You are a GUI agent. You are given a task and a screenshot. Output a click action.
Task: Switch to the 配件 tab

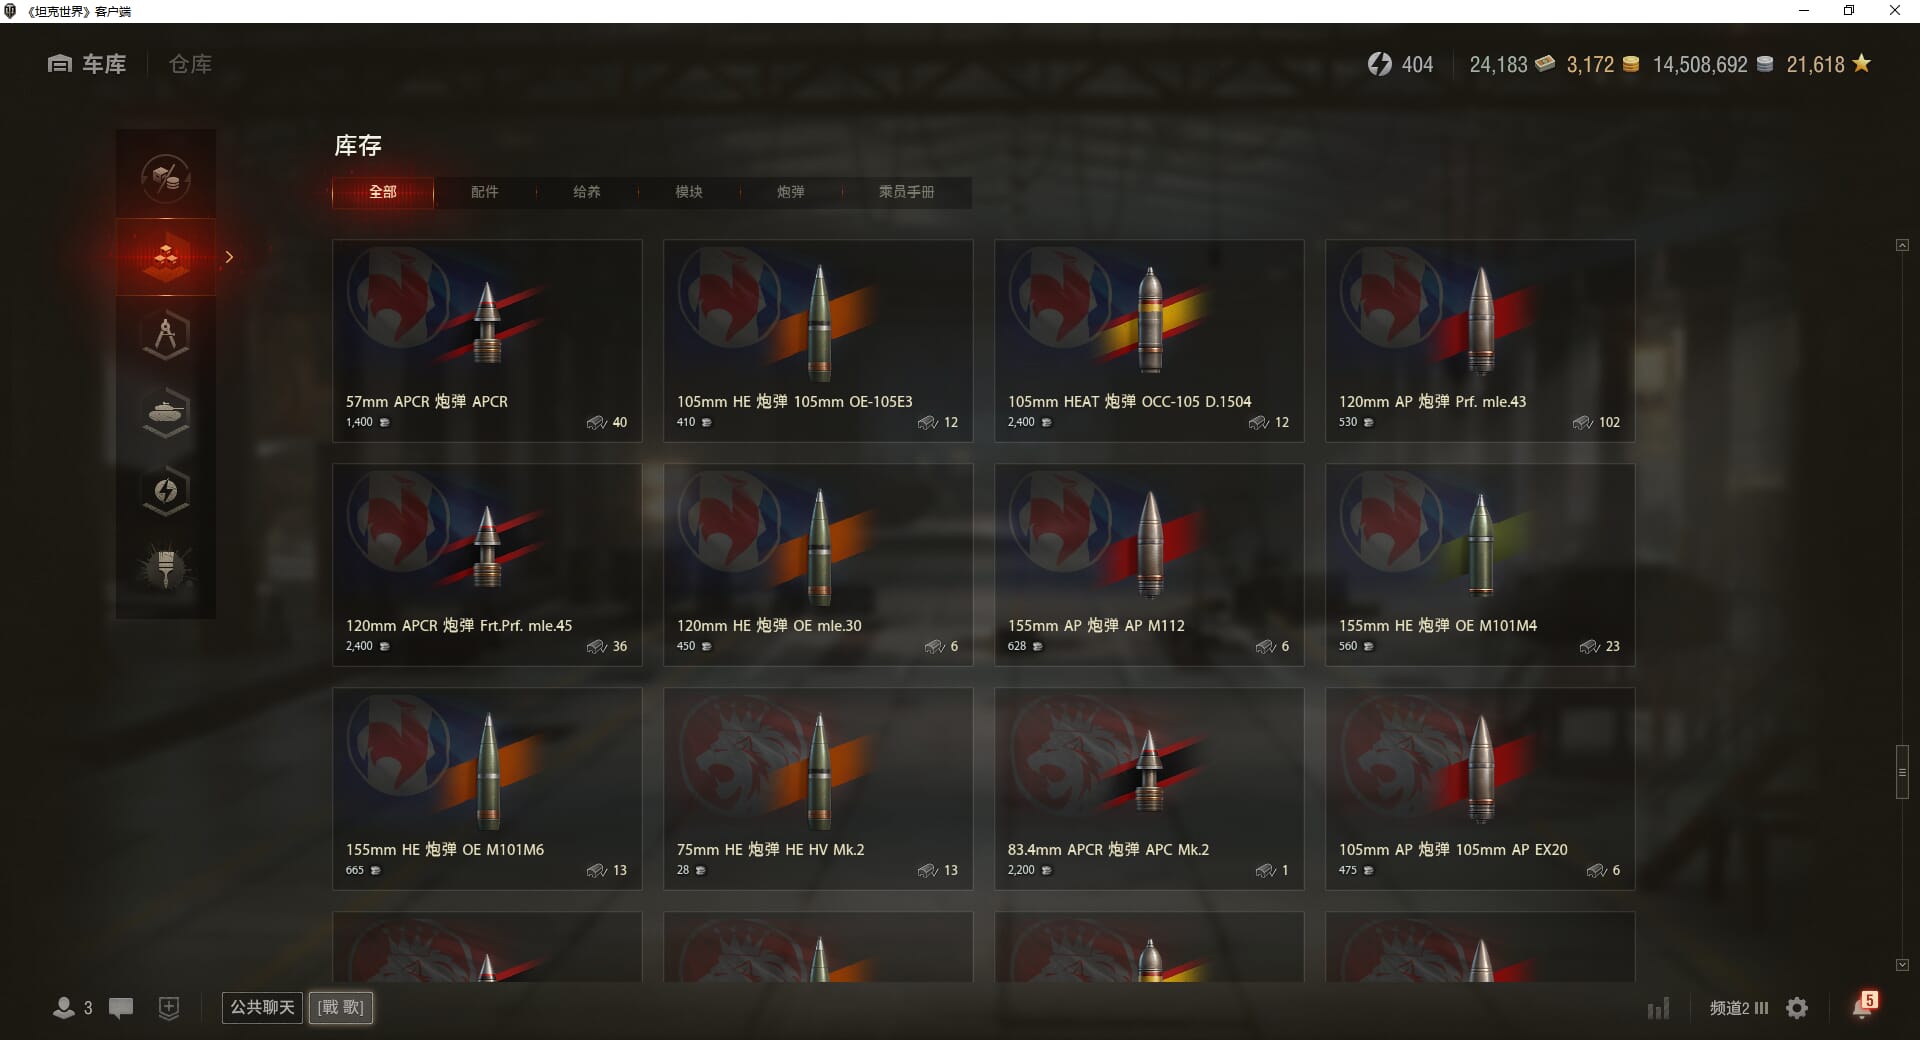(x=485, y=192)
